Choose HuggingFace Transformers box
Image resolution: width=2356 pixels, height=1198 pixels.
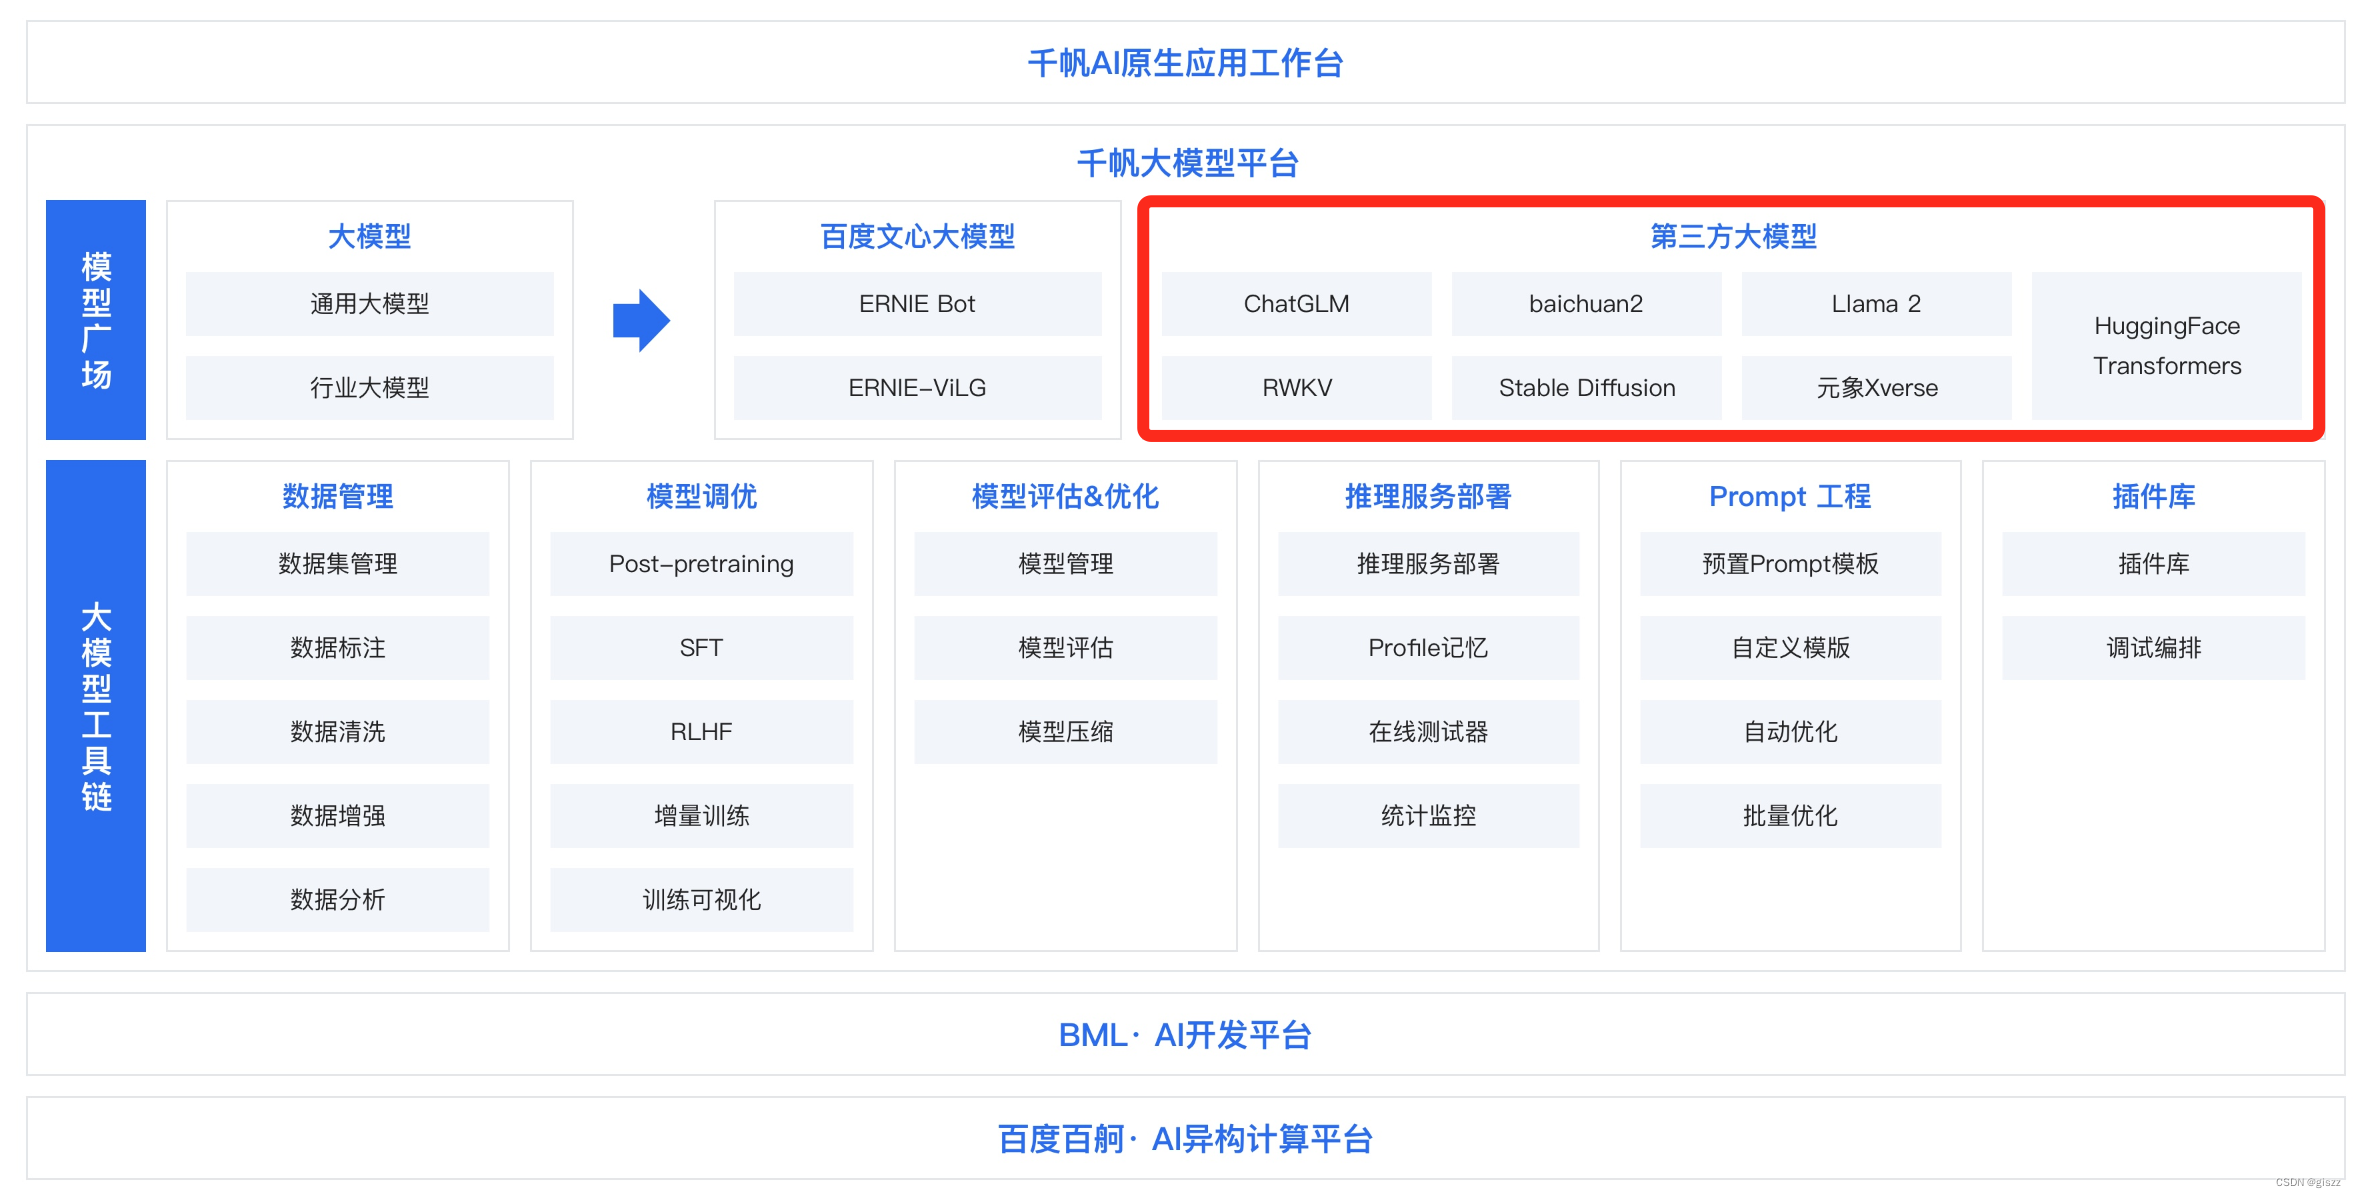tap(2167, 346)
